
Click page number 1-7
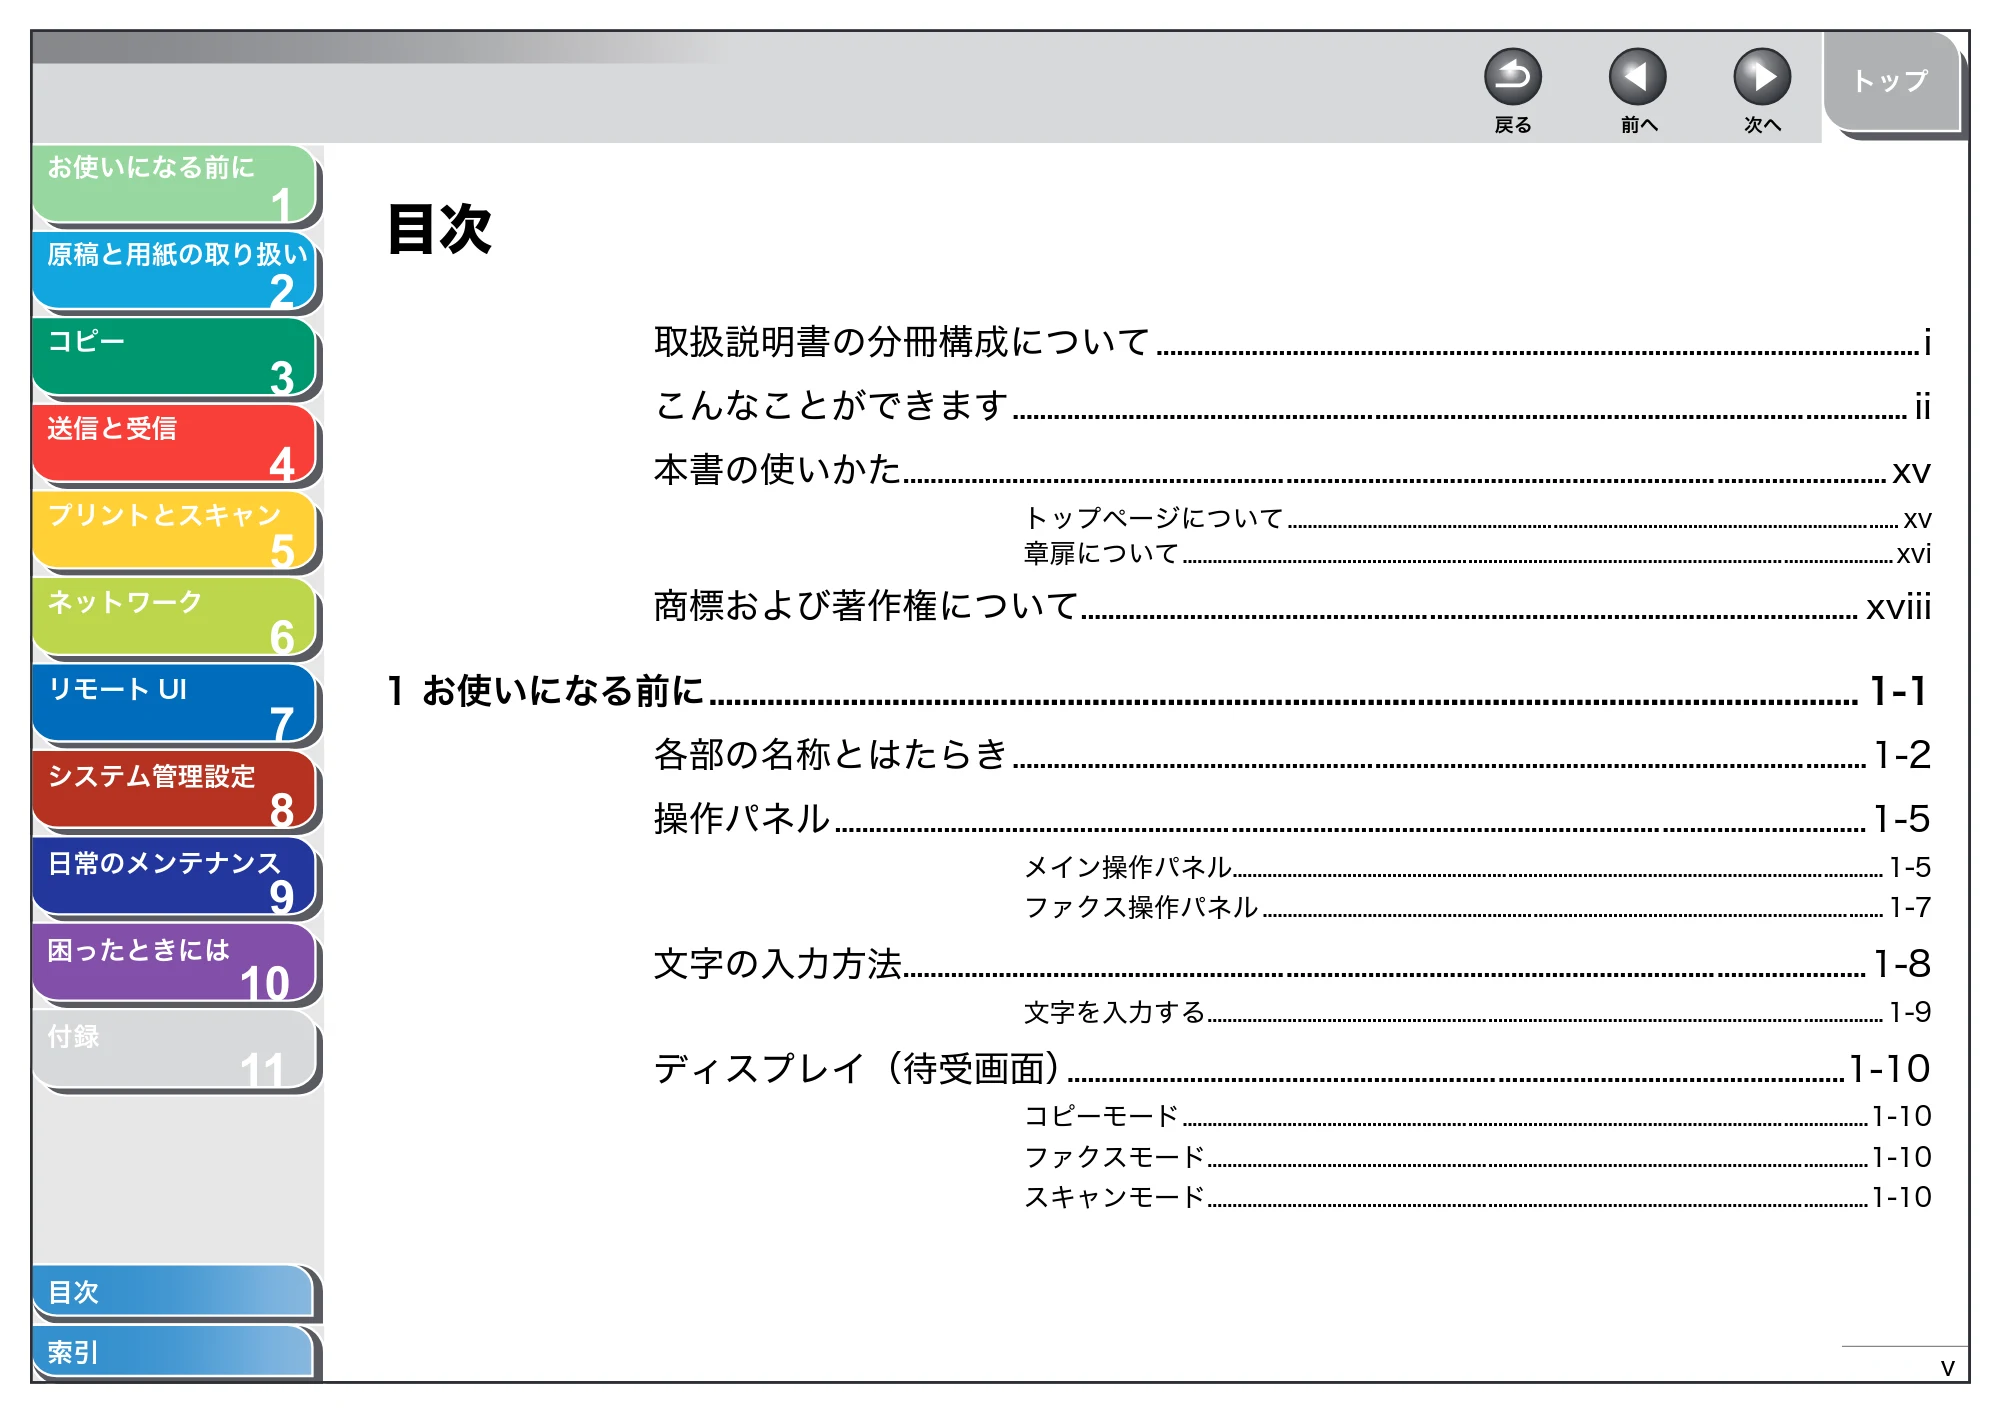[1910, 907]
